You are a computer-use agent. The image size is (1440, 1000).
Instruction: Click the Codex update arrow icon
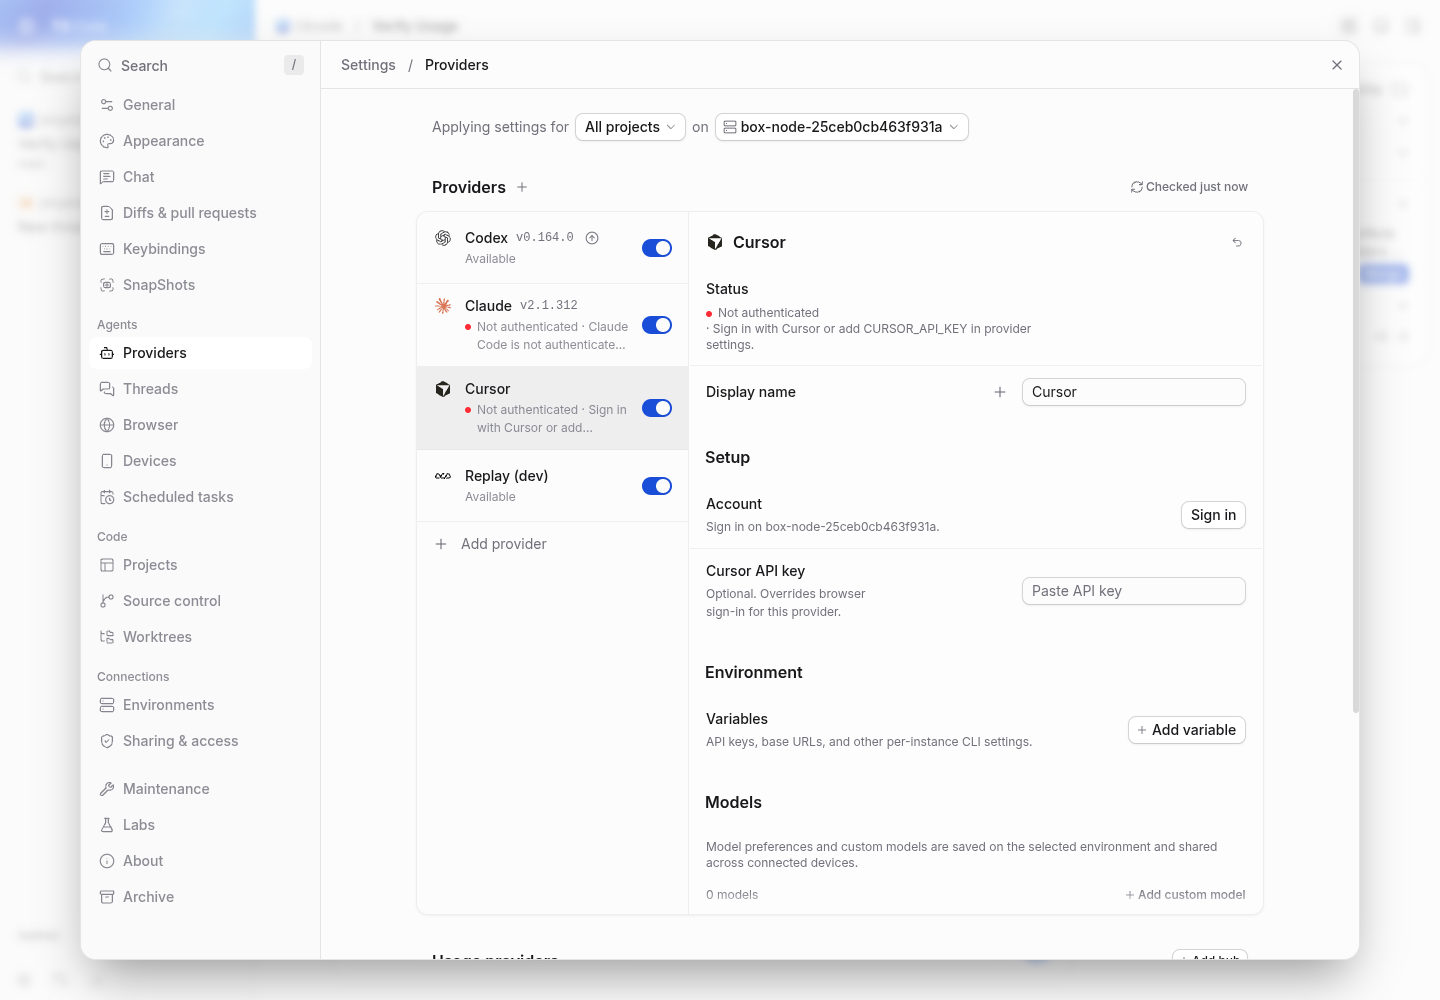click(592, 238)
